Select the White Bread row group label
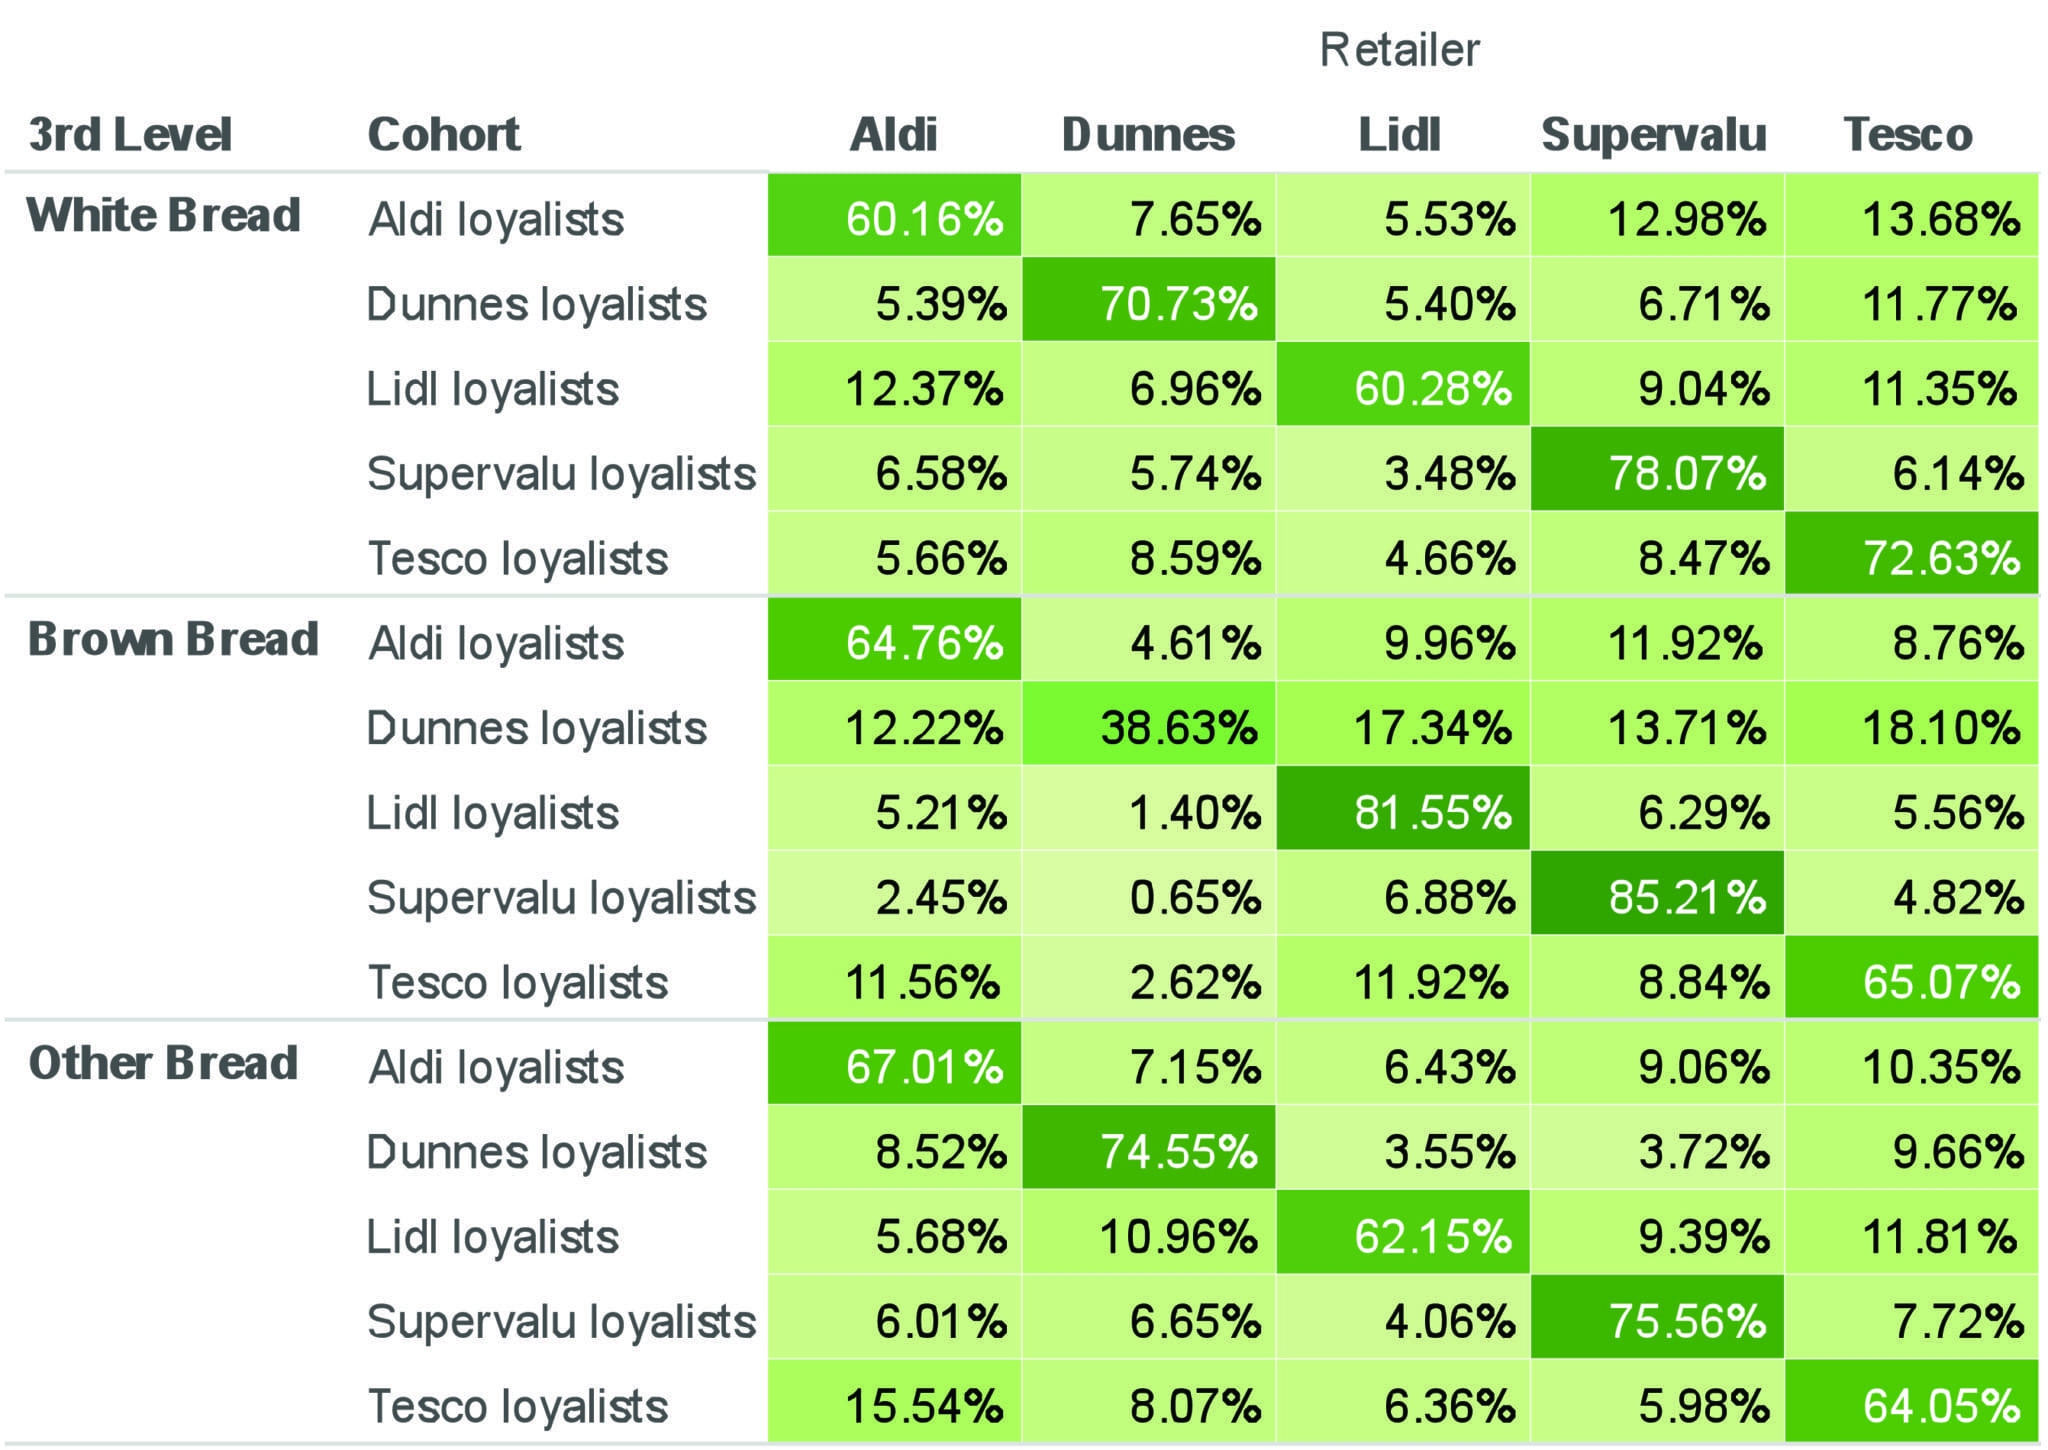Image resolution: width=2048 pixels, height=1450 pixels. (x=164, y=215)
